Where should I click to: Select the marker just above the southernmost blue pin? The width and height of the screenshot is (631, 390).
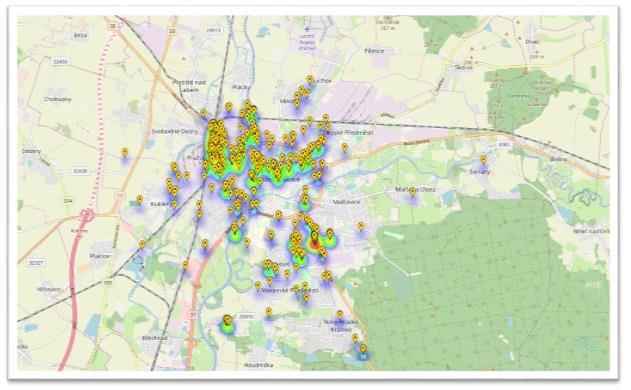coord(355,338)
